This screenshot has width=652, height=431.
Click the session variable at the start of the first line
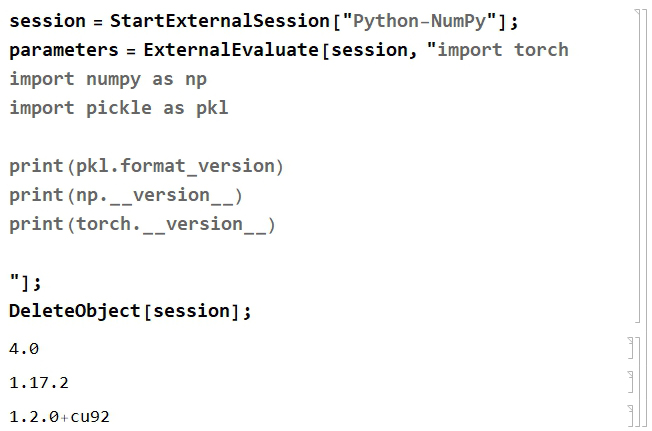click(x=47, y=21)
